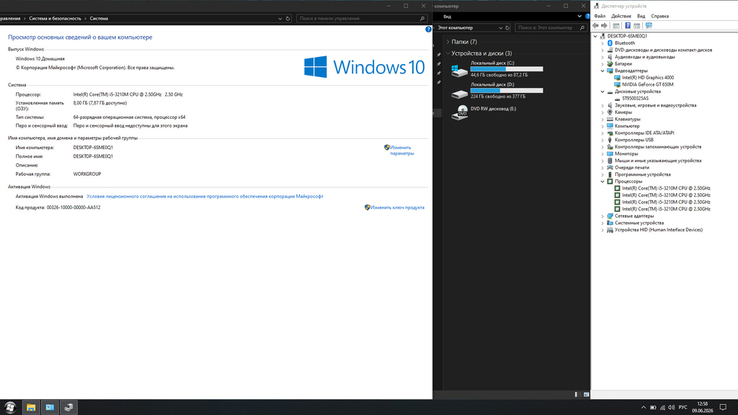738x415 pixels.
Task: Open the Start menu button
Action: pyautogui.click(x=10, y=407)
